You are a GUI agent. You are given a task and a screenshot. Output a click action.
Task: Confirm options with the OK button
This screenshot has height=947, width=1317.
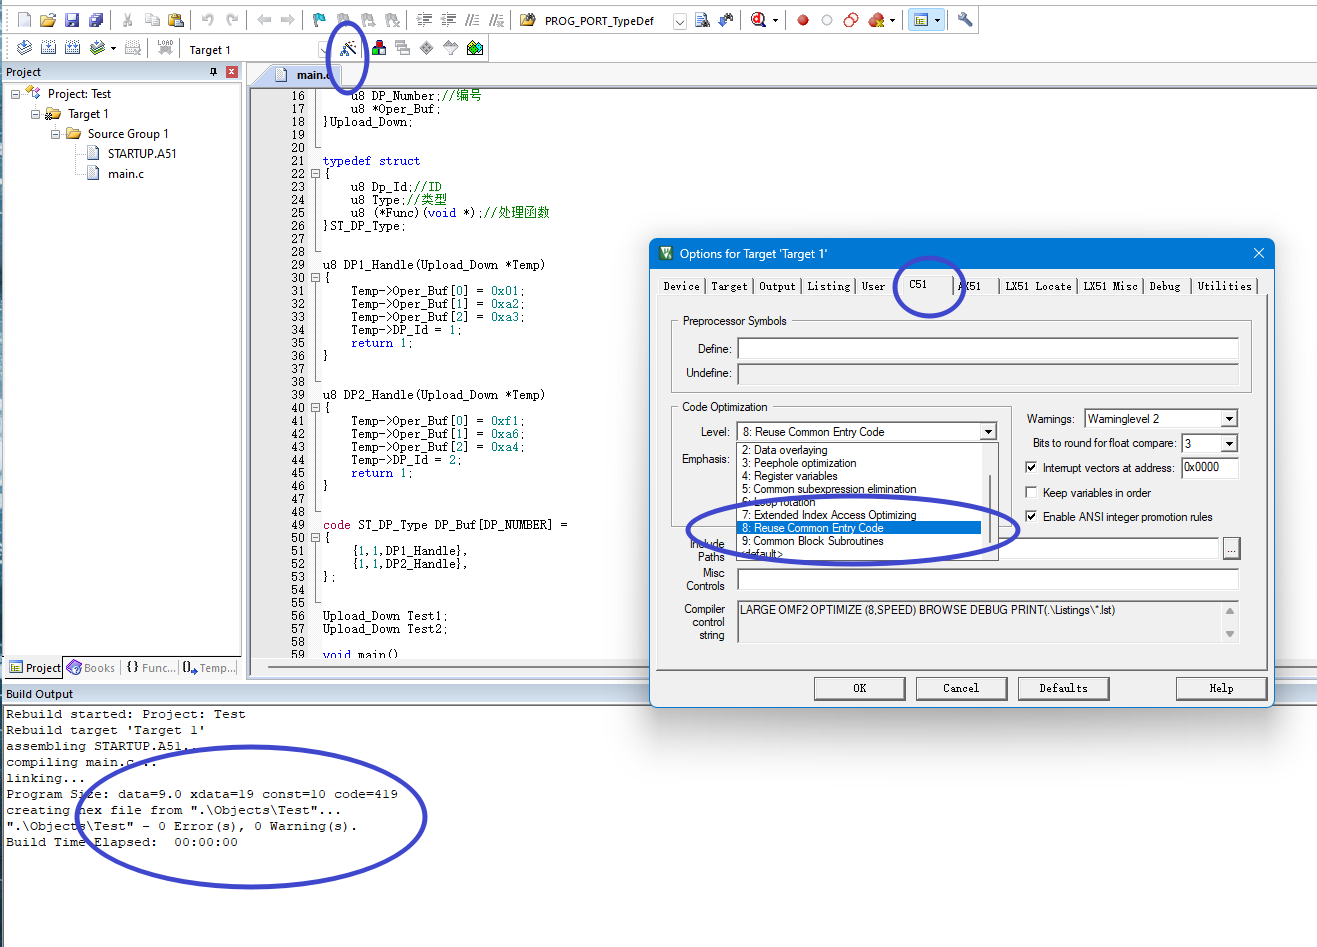pos(859,688)
